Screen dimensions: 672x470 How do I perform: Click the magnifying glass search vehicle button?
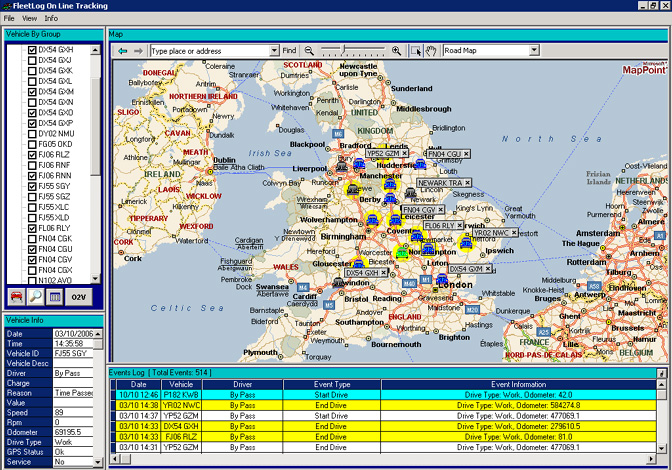pos(36,297)
